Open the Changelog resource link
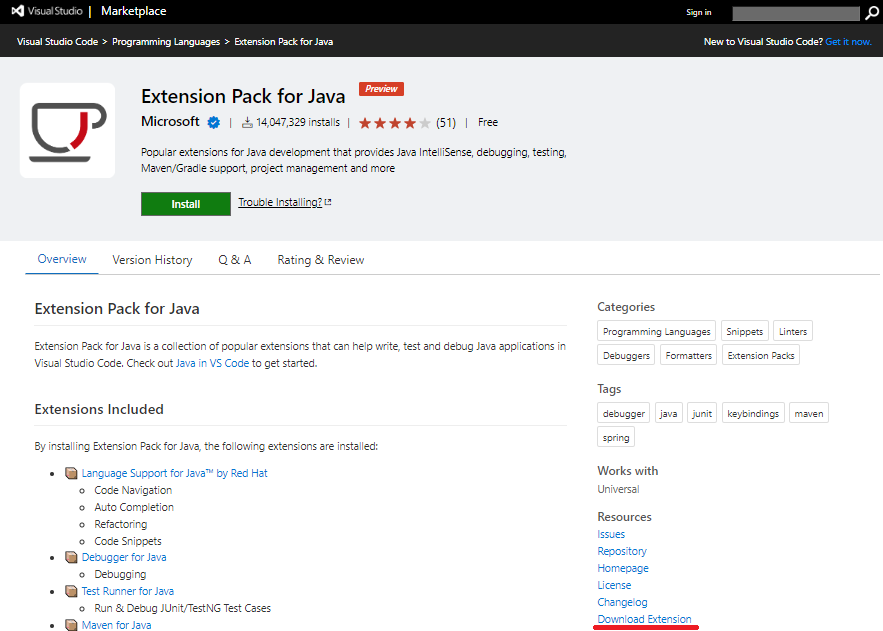 pos(622,602)
